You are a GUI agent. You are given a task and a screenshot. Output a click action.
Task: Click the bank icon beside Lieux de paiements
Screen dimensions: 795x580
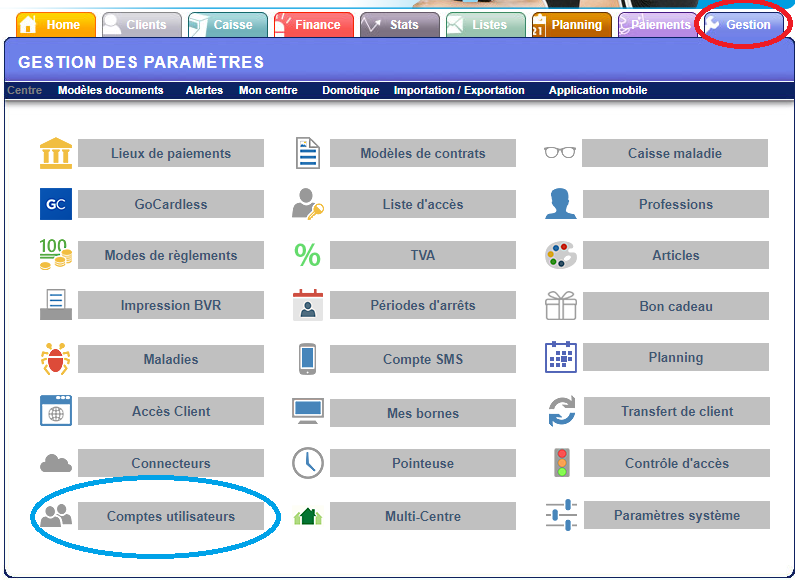click(56, 153)
